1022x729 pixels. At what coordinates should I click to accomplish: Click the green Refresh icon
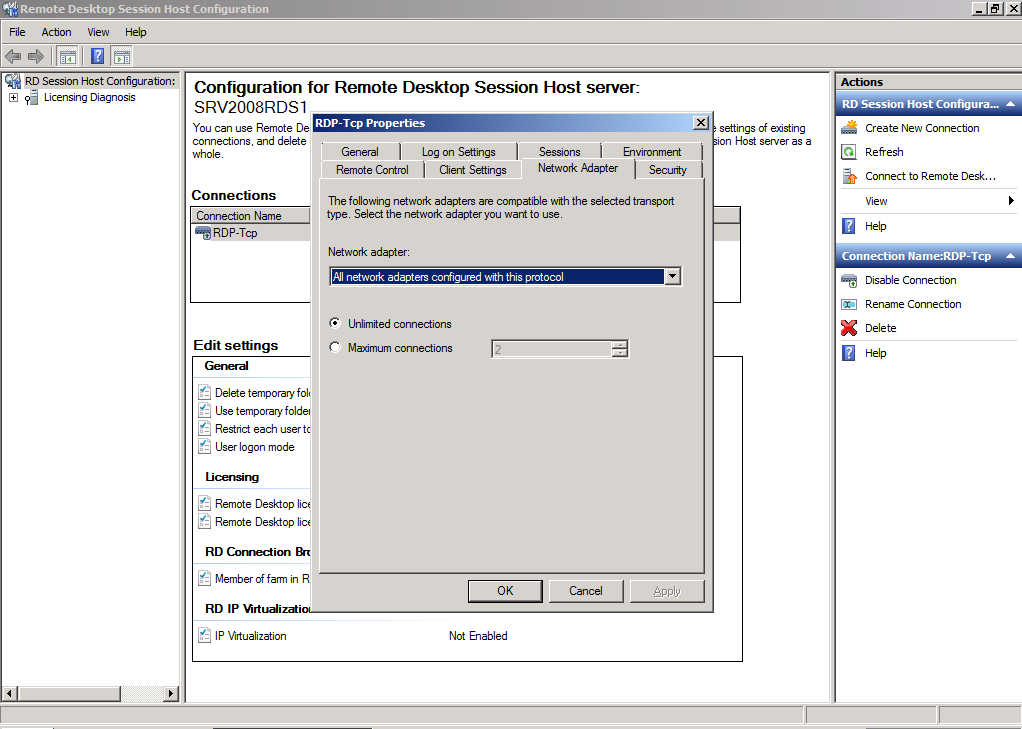pos(849,152)
